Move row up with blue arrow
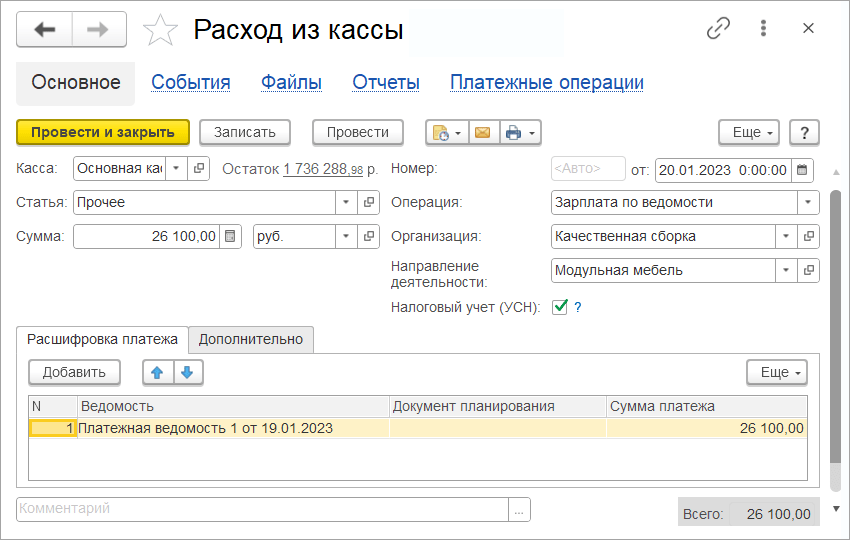 point(157,372)
